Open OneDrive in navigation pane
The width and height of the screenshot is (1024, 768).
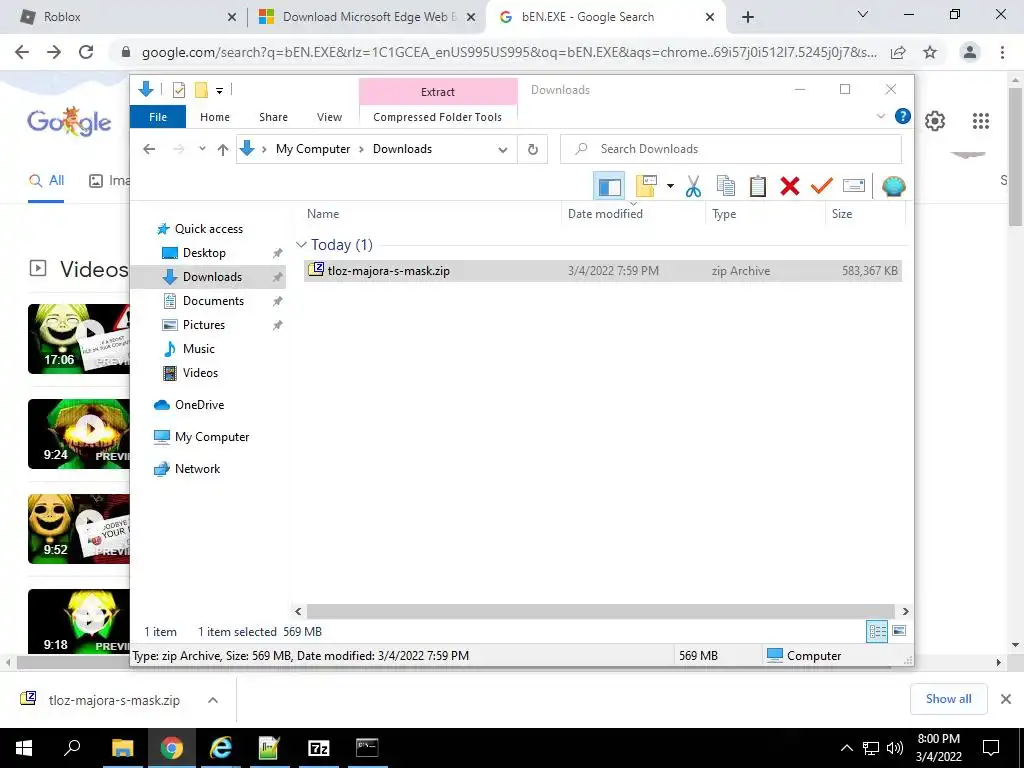pos(199,405)
